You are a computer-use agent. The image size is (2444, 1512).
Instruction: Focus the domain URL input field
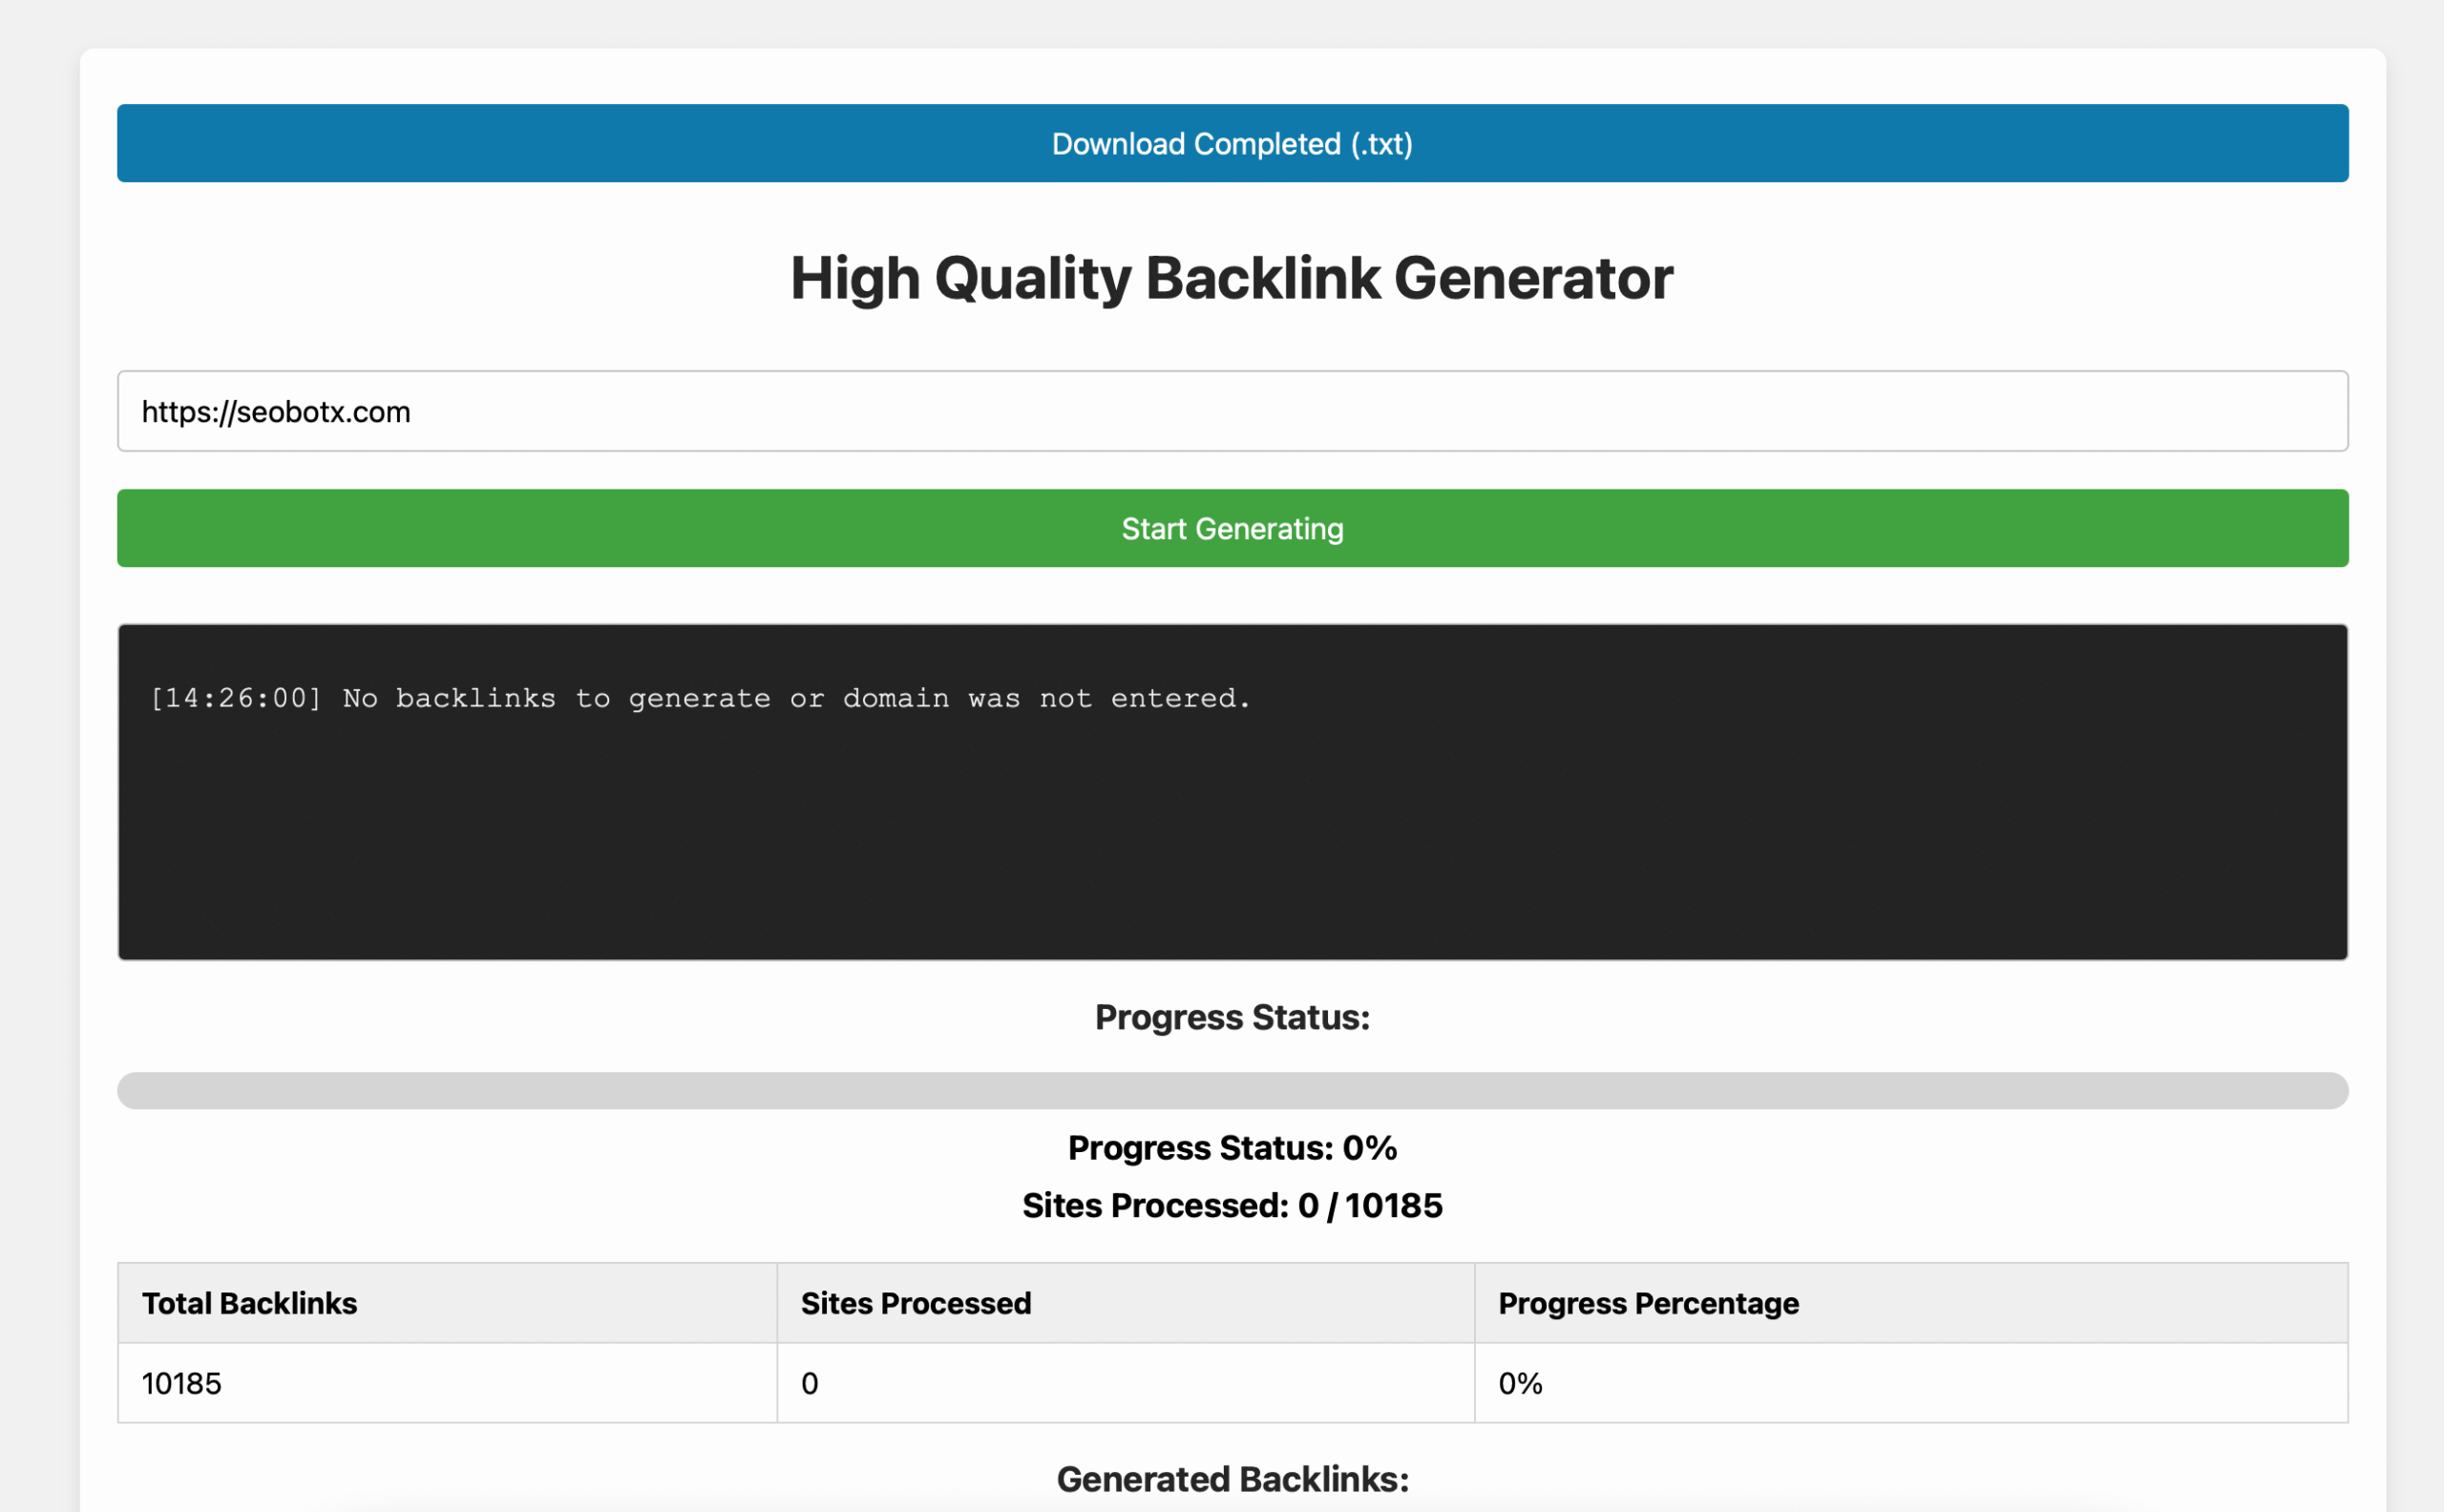[x=1232, y=411]
